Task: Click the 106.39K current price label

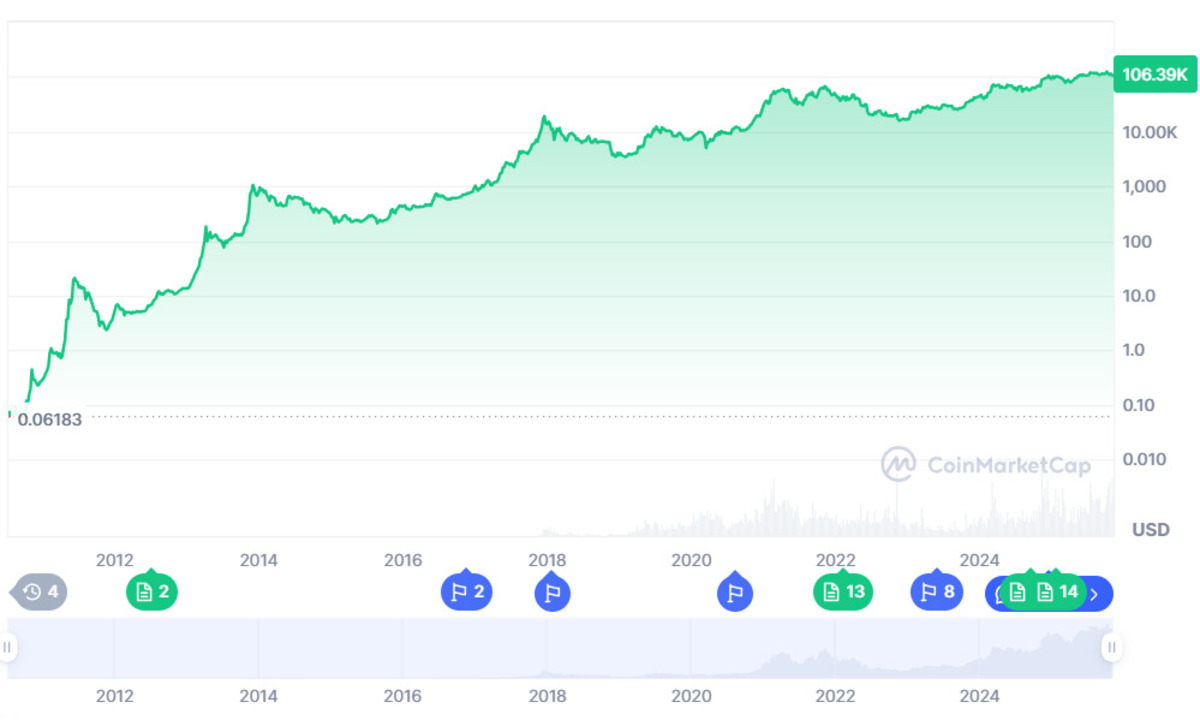Action: tap(1154, 74)
